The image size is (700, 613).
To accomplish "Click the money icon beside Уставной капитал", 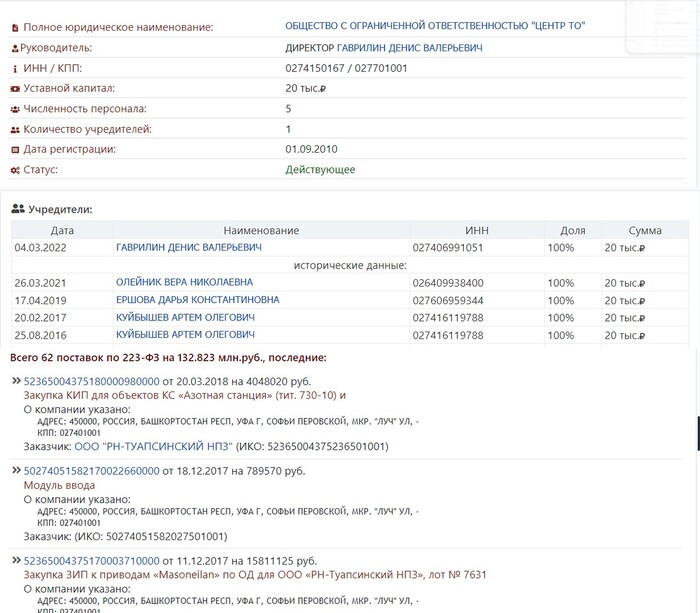I will click(x=14, y=89).
